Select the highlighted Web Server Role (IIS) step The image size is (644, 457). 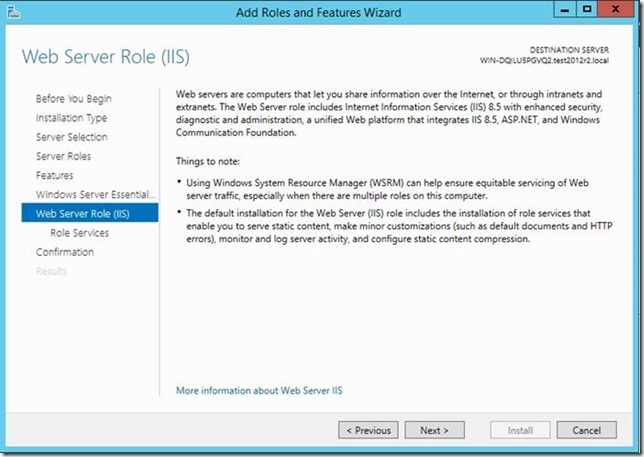82,213
